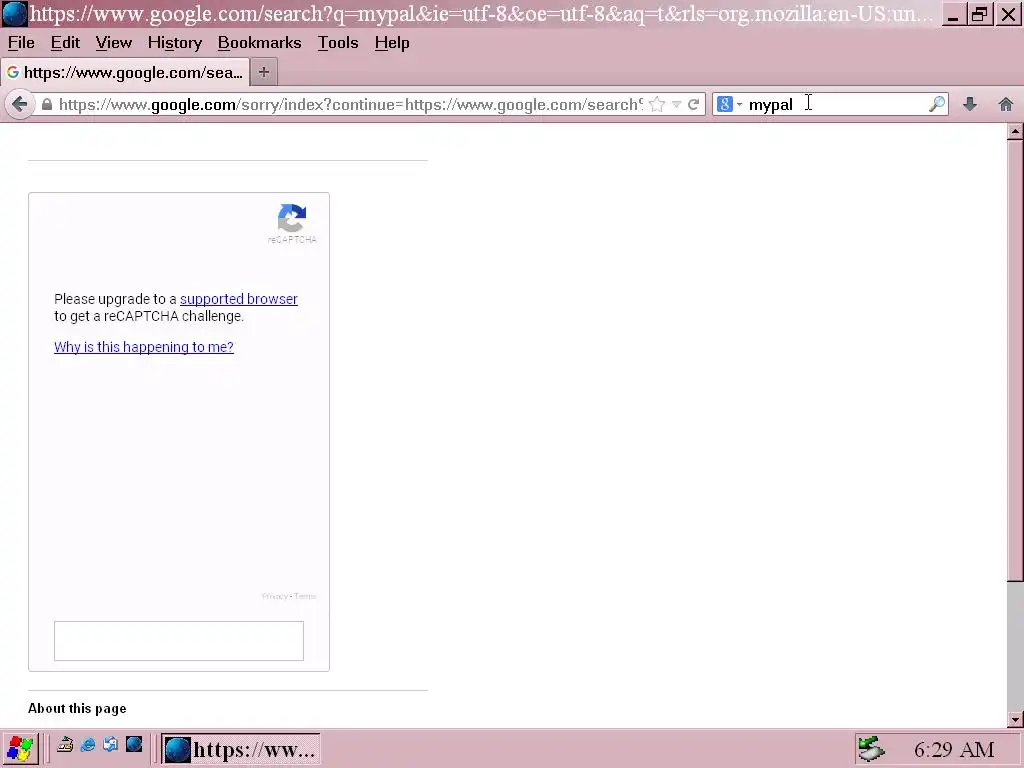Go to the Home page icon

pyautogui.click(x=1006, y=104)
